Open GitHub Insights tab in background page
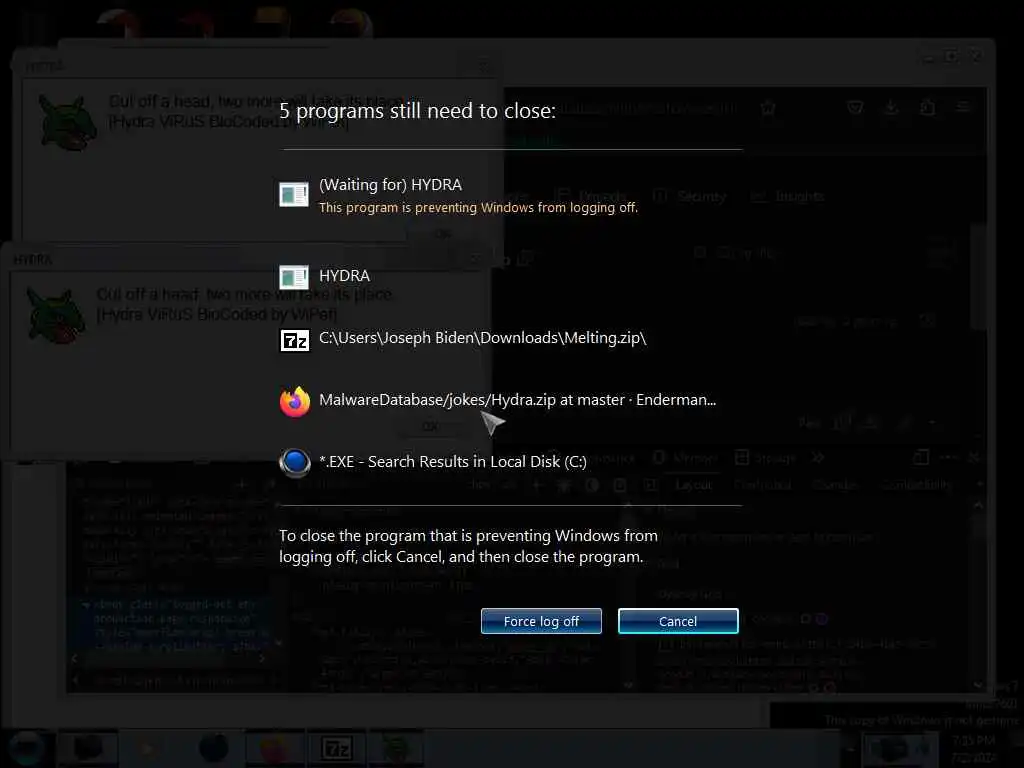This screenshot has height=768, width=1024. click(x=787, y=196)
